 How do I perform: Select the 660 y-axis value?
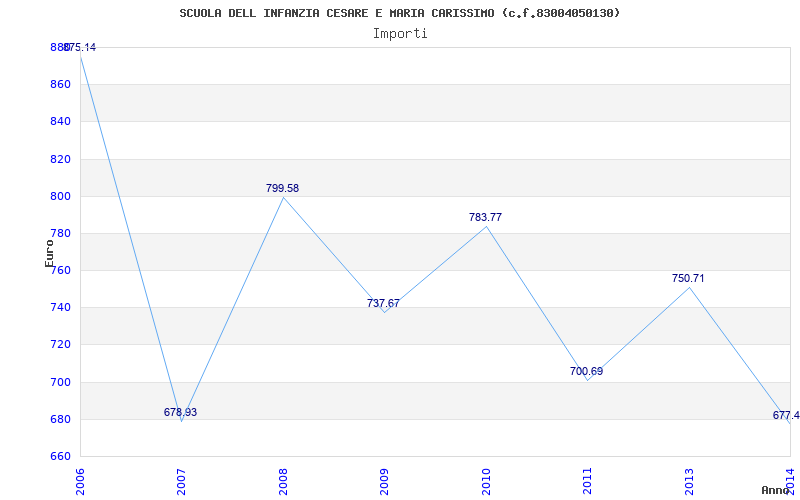point(60,457)
